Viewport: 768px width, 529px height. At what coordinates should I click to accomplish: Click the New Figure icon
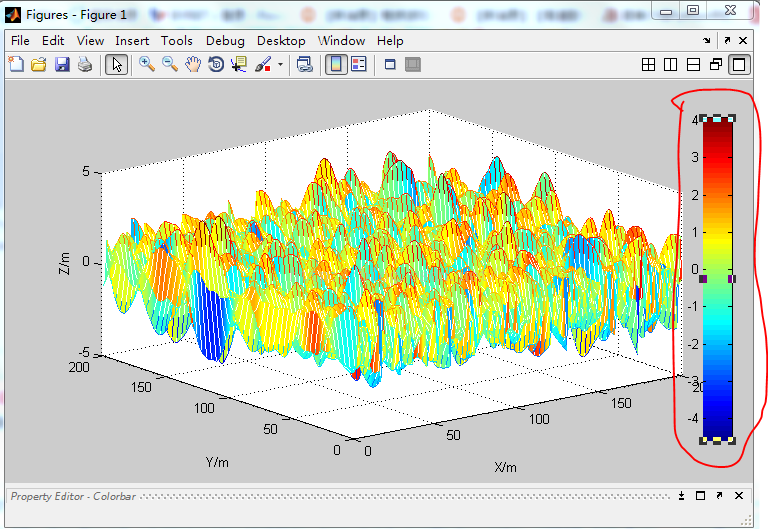(16, 65)
